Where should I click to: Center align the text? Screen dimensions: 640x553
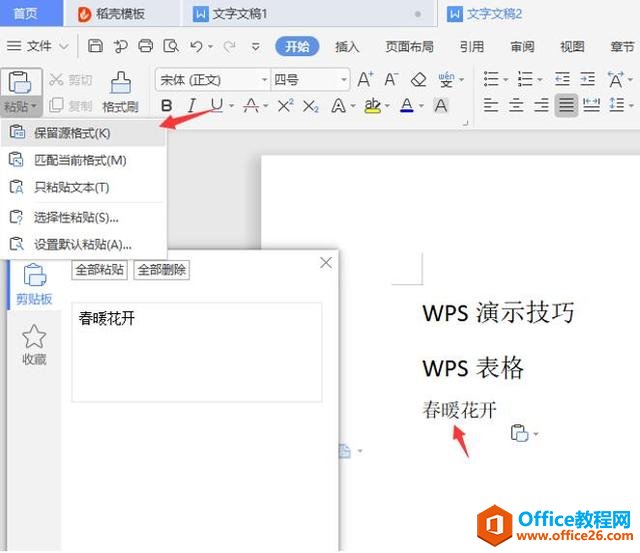516,106
